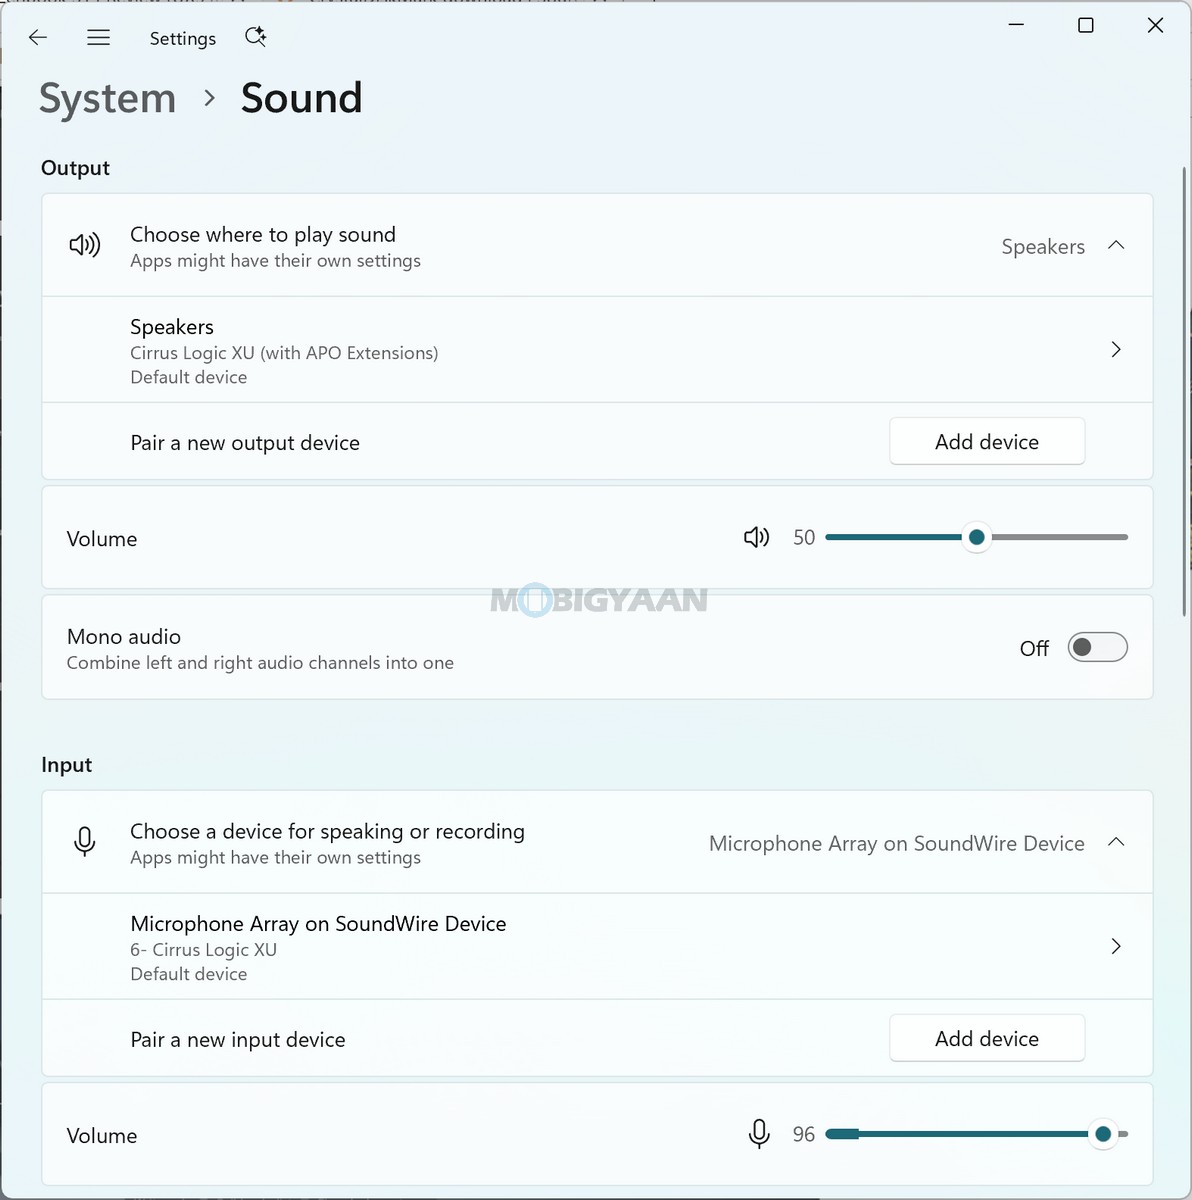Image resolution: width=1192 pixels, height=1200 pixels.
Task: Click the speaker icon in Choose where to play sound
Action: 85,245
